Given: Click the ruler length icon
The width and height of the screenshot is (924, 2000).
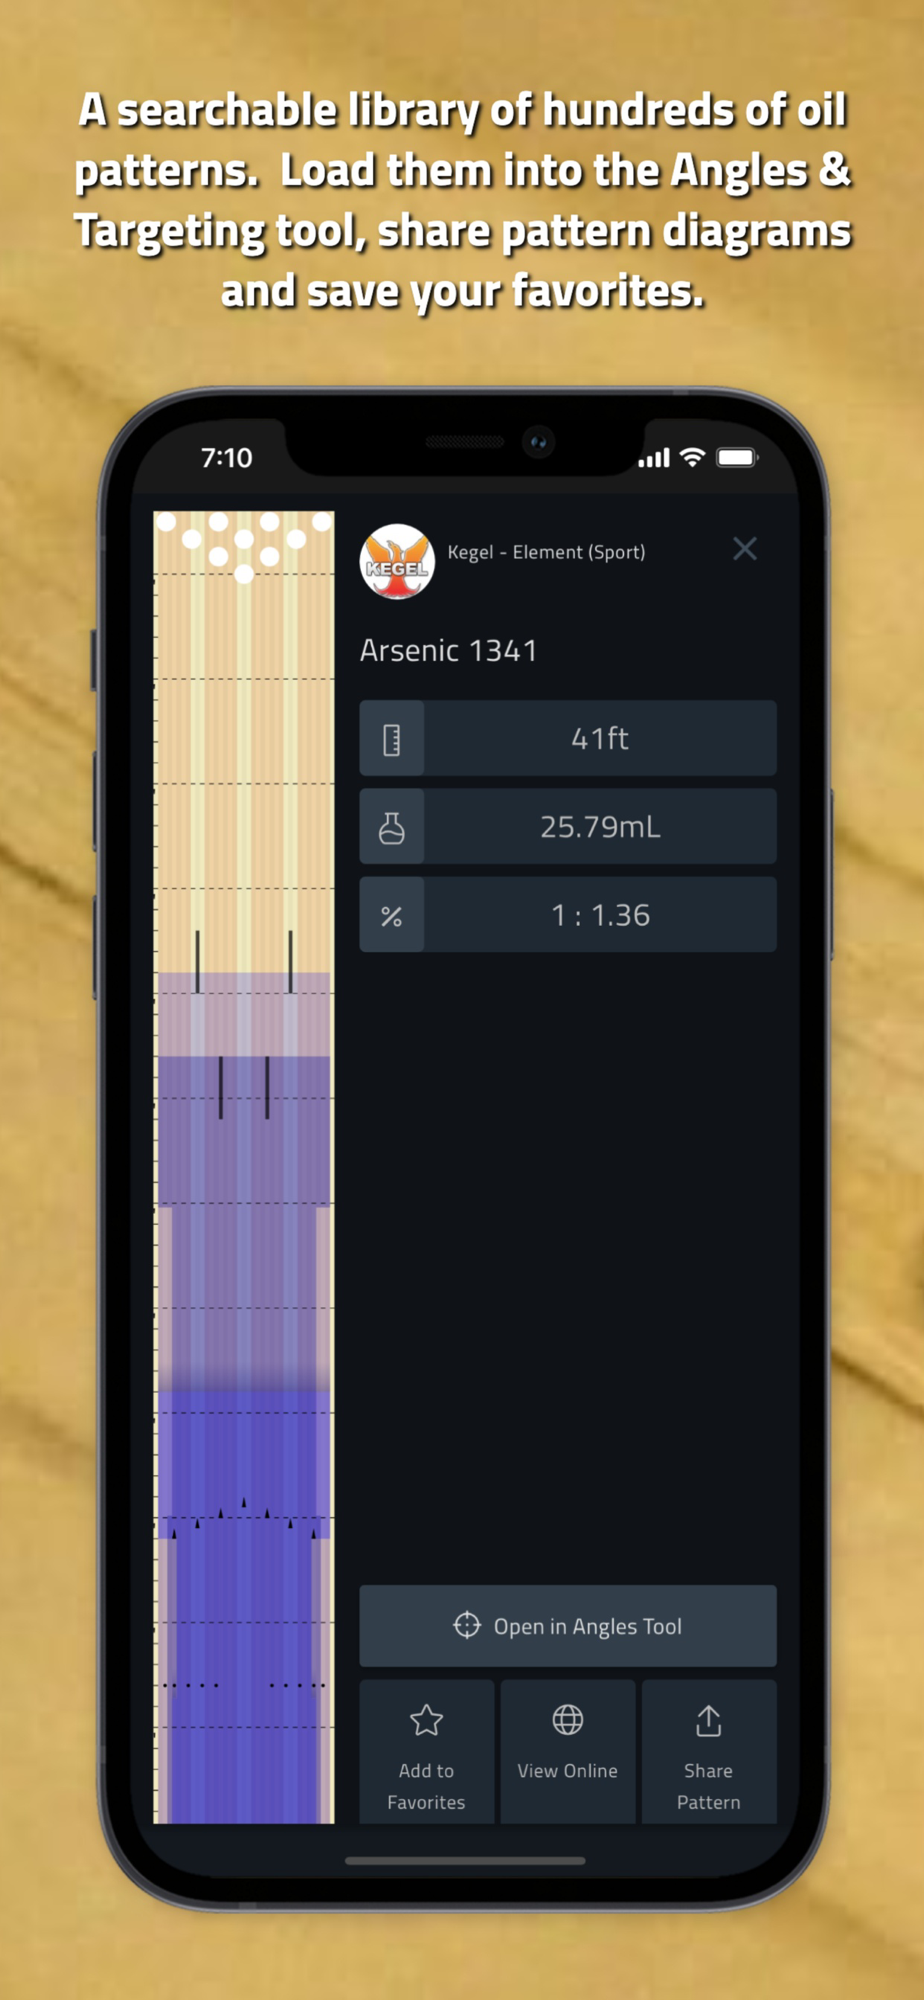Looking at the screenshot, I should point(392,739).
